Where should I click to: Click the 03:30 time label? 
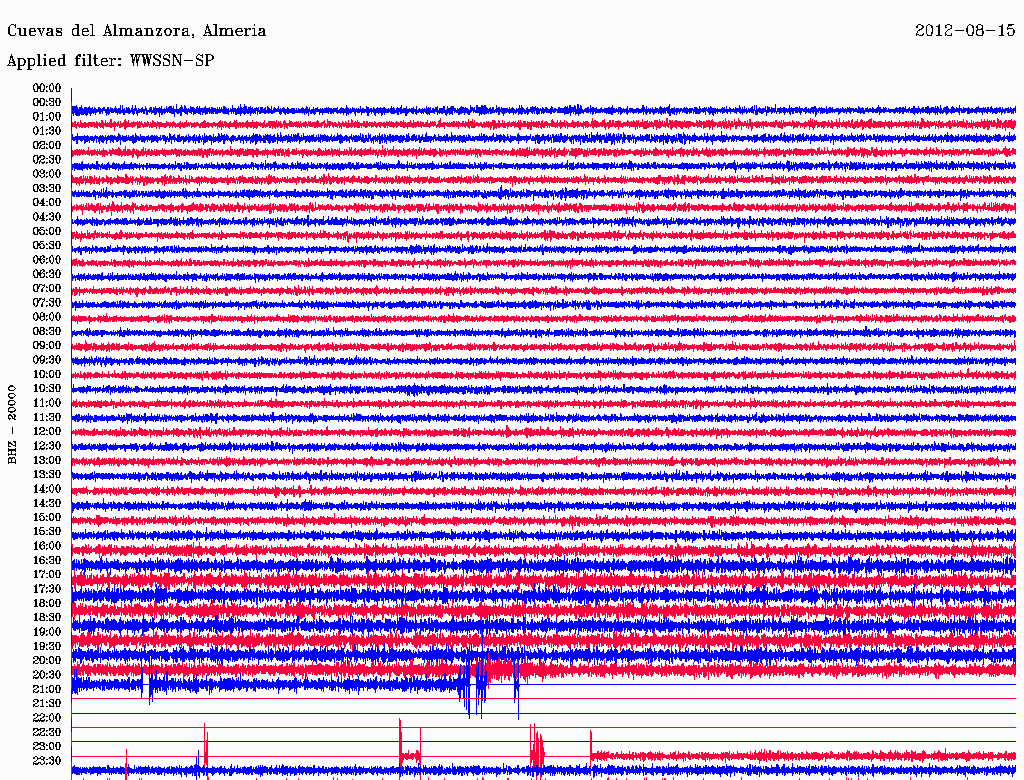47,188
